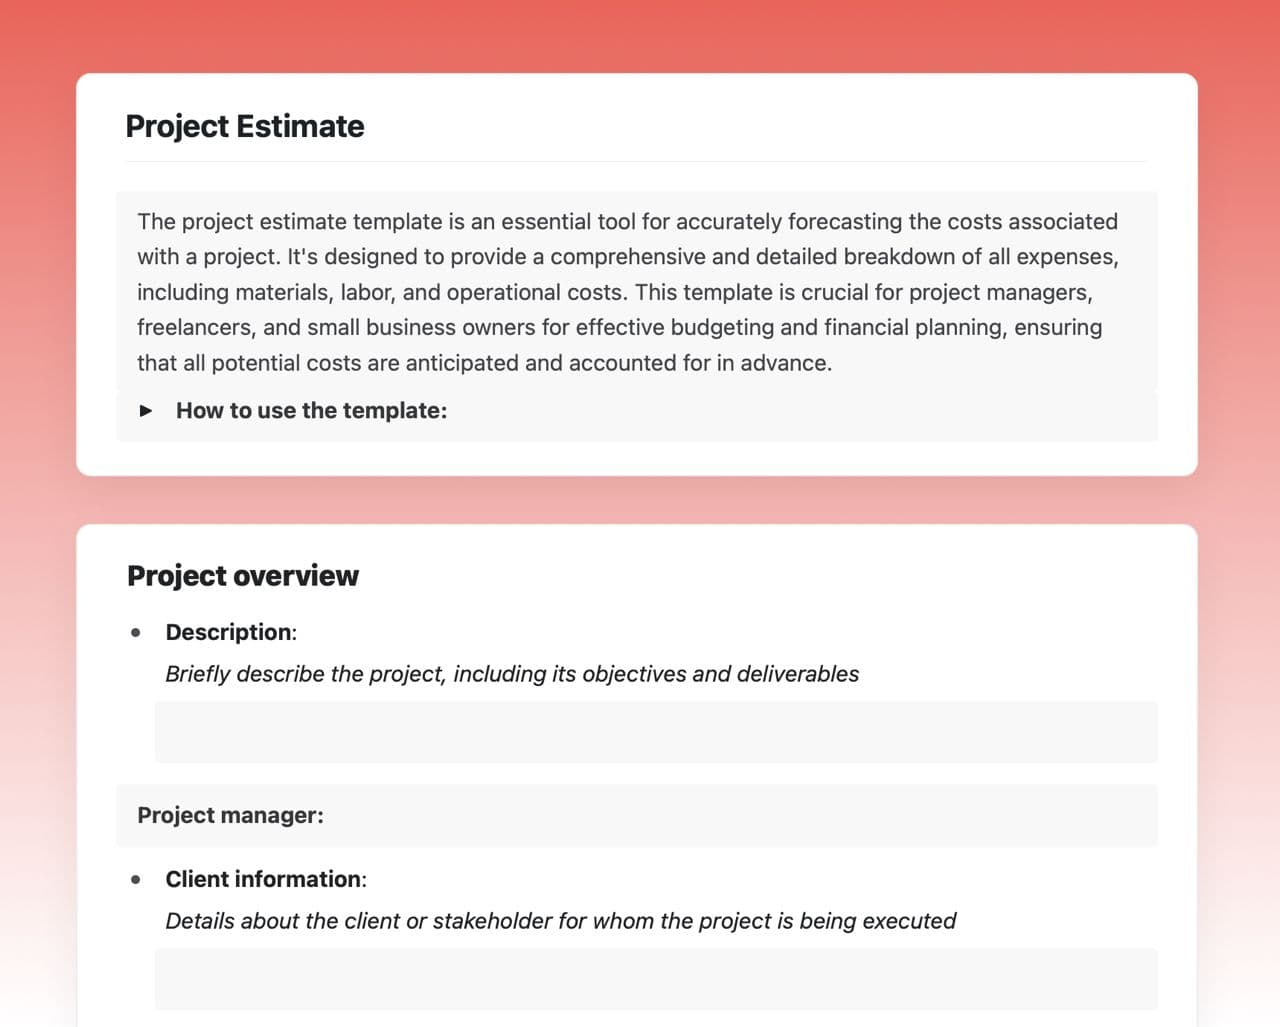Click the "How to use the template:" label
Image resolution: width=1280 pixels, height=1027 pixels.
point(311,411)
